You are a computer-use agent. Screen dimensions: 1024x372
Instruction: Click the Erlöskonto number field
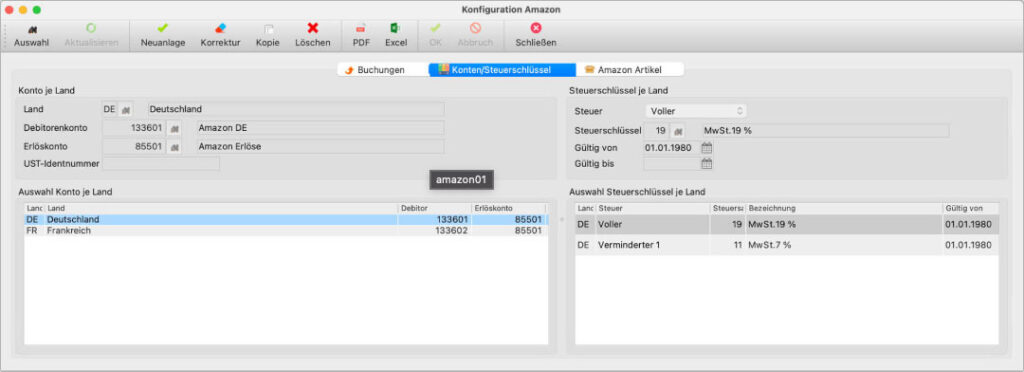pos(134,147)
